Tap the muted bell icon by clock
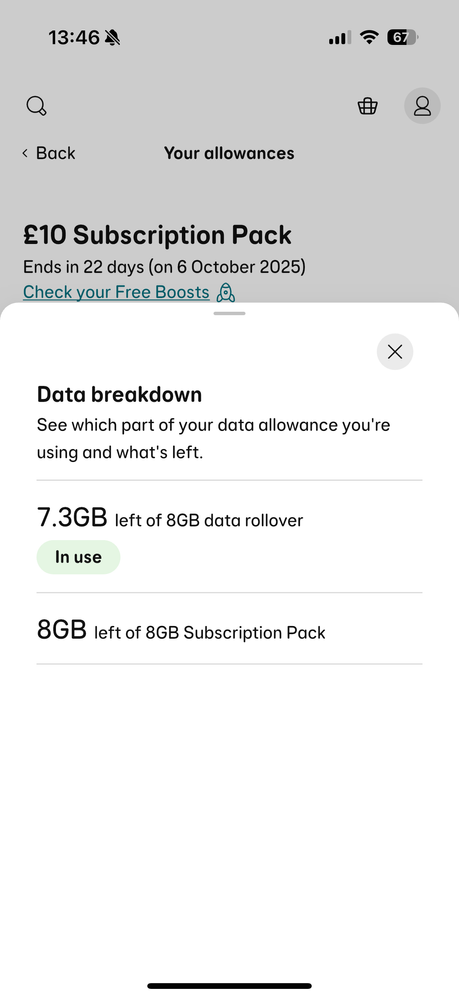The width and height of the screenshot is (459, 998). [113, 38]
